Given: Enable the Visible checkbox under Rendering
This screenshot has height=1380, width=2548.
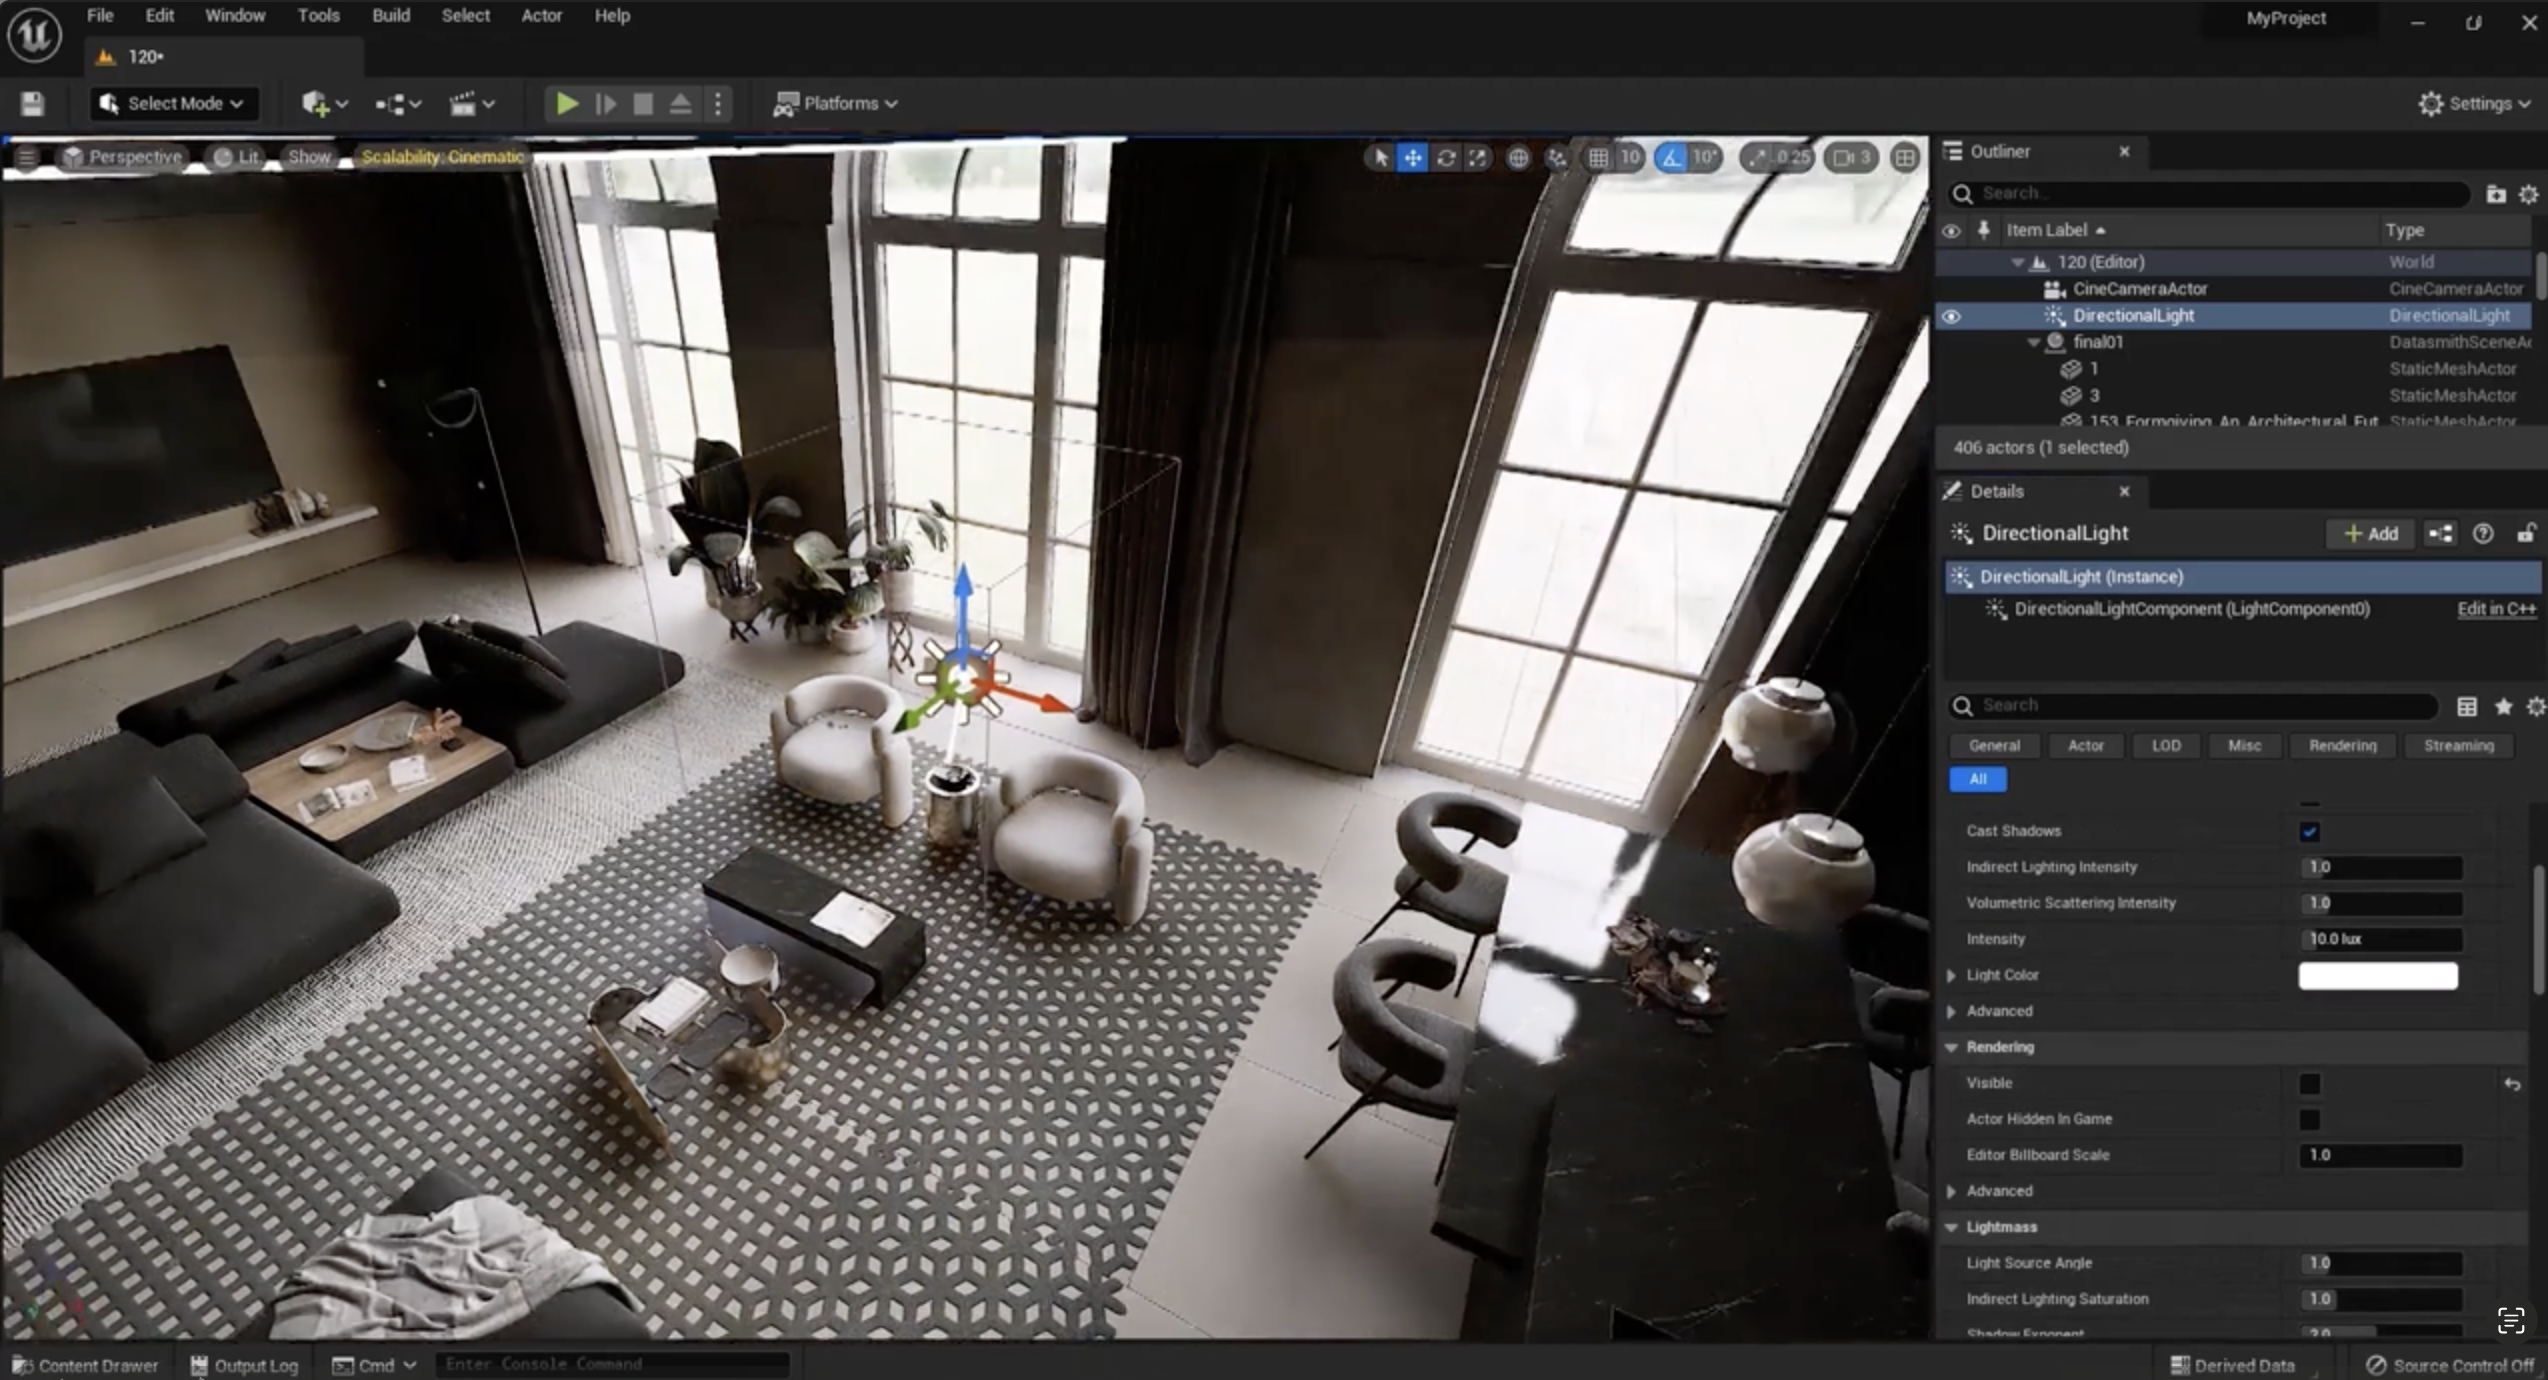Looking at the screenshot, I should tap(2309, 1083).
